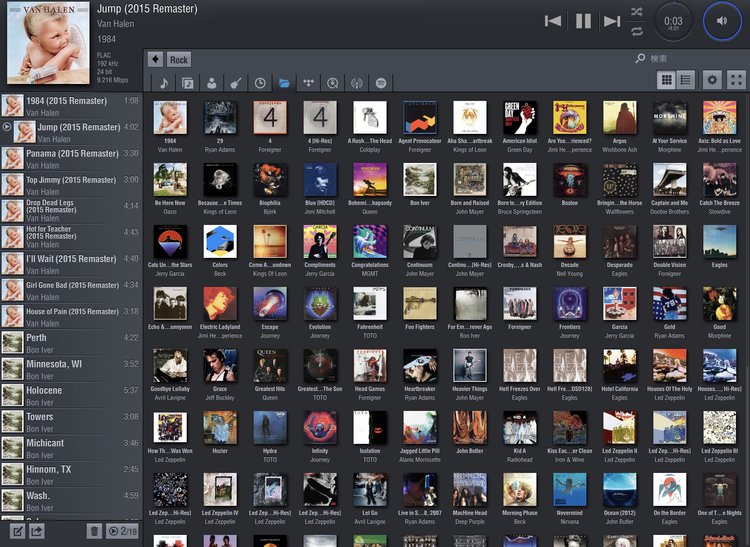
Task: Open the Kid A album by Radiohead
Action: pos(519,428)
